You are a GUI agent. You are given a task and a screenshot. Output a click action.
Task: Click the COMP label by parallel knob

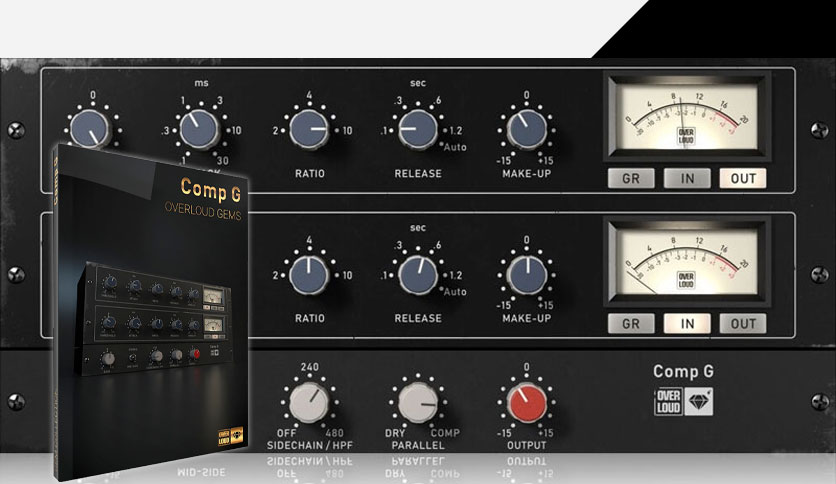[x=445, y=433]
